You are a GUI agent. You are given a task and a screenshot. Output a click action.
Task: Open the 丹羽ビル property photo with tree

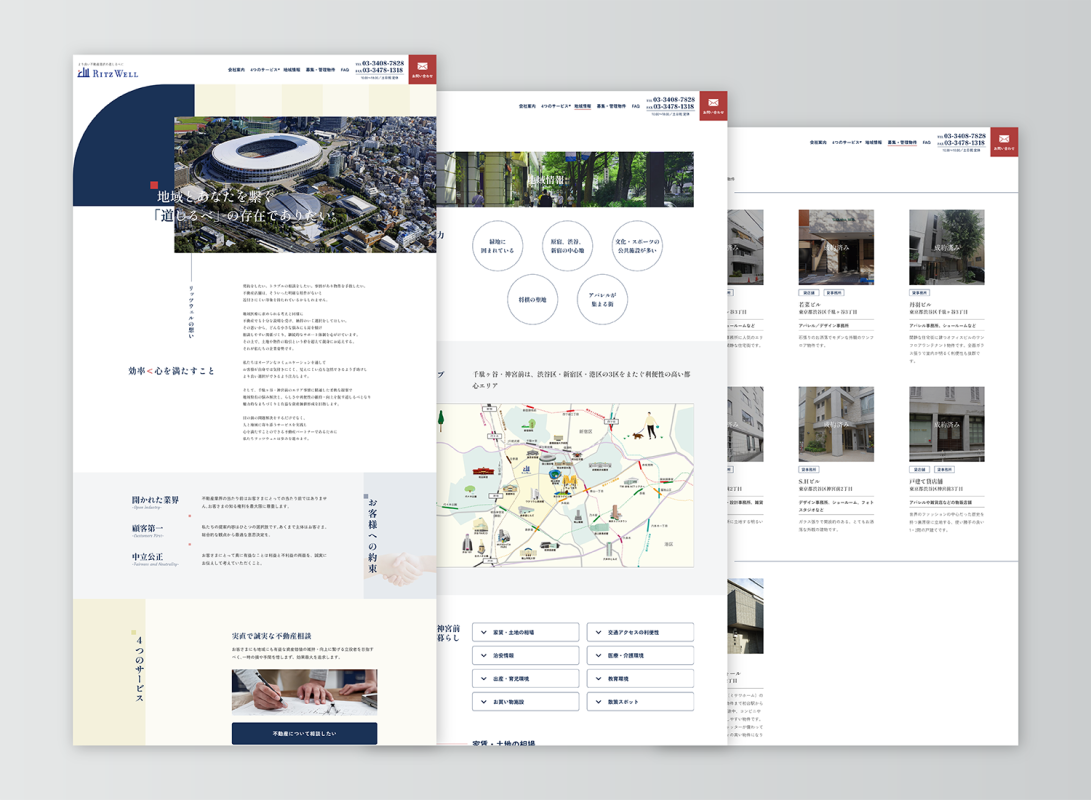tap(946, 247)
